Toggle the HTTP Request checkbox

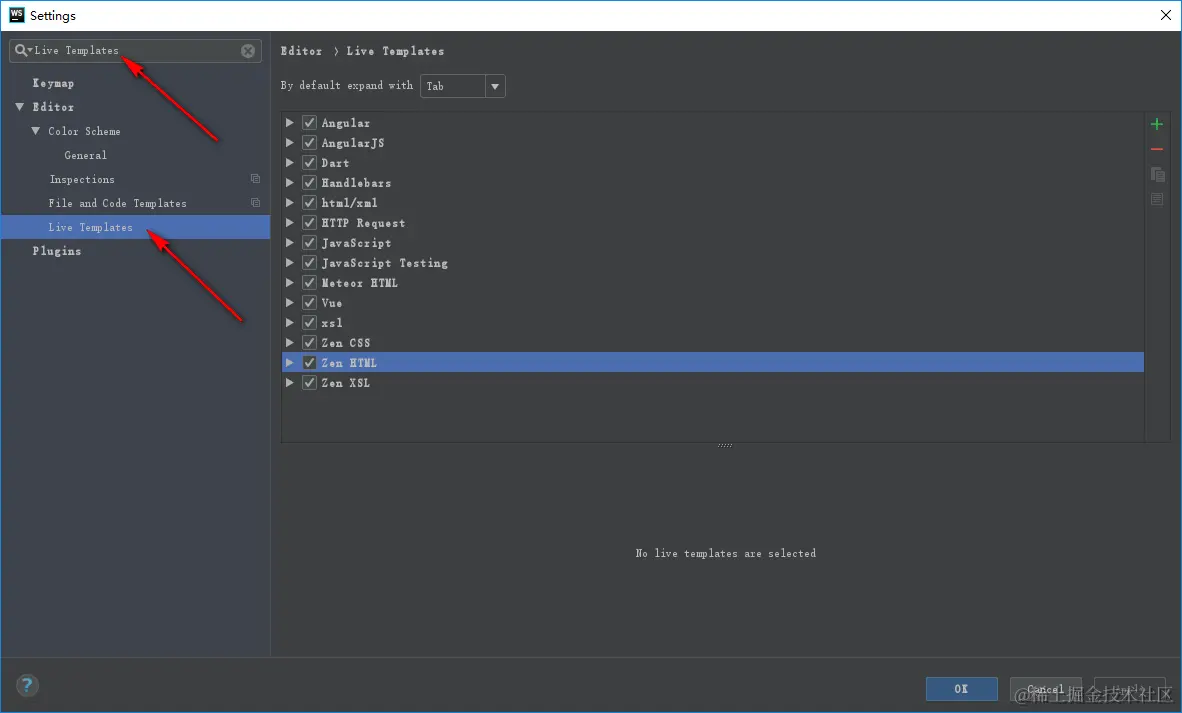coord(309,222)
